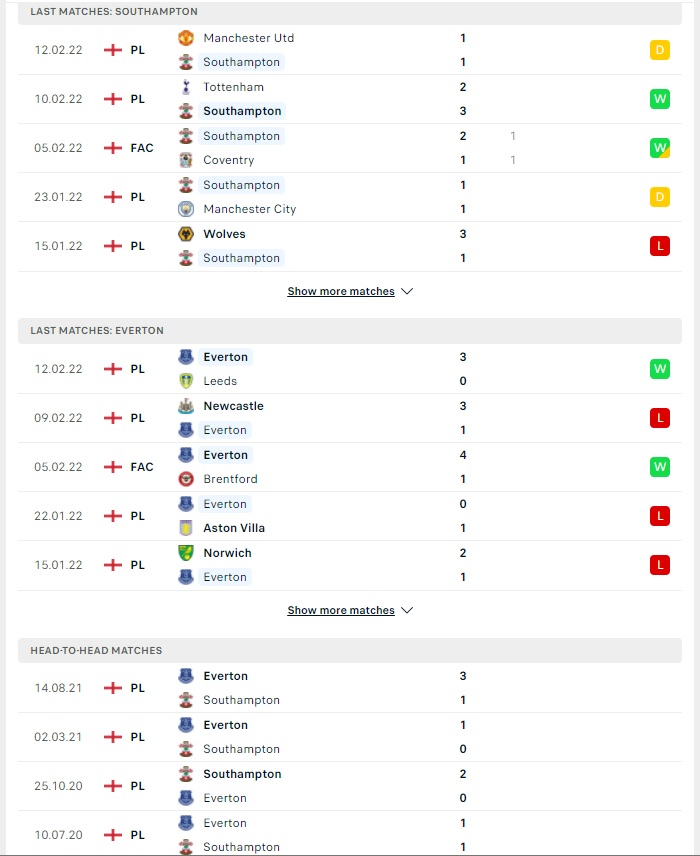Screen dimensions: 700x856
Task: Open the Tottenham vs Southampton win badge
Action: (660, 99)
